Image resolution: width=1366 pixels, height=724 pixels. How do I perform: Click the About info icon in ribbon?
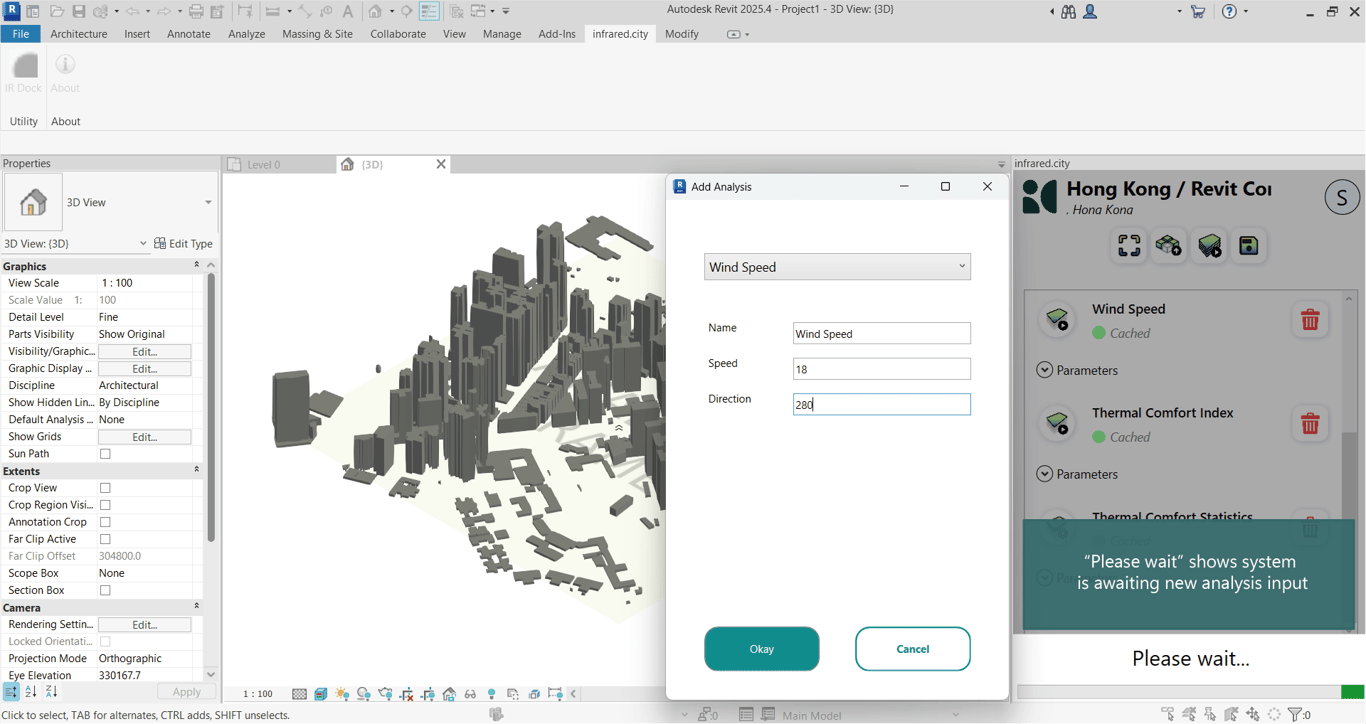click(x=65, y=66)
